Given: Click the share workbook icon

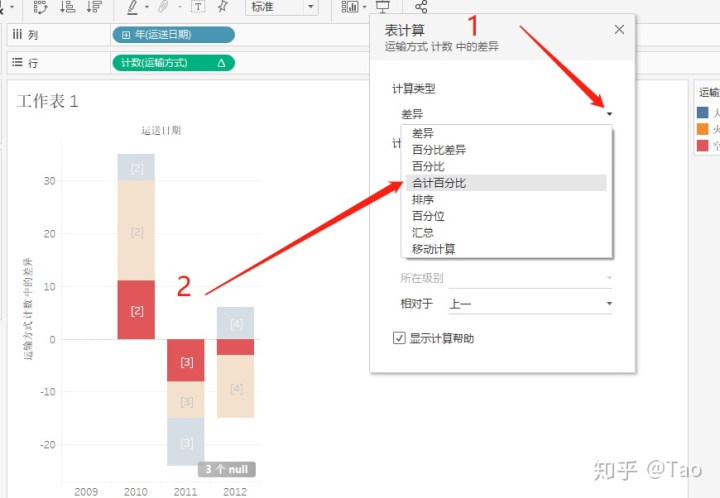Looking at the screenshot, I should pos(421,6).
